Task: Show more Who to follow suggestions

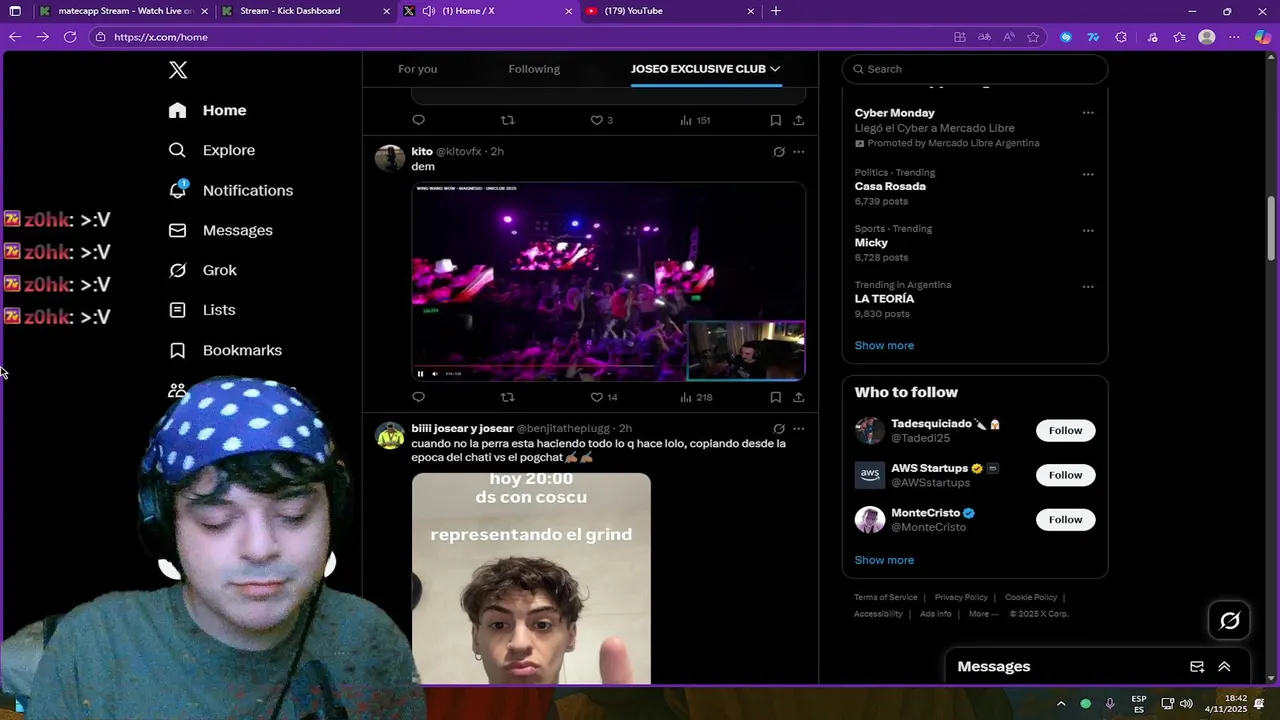Action: pyautogui.click(x=884, y=560)
